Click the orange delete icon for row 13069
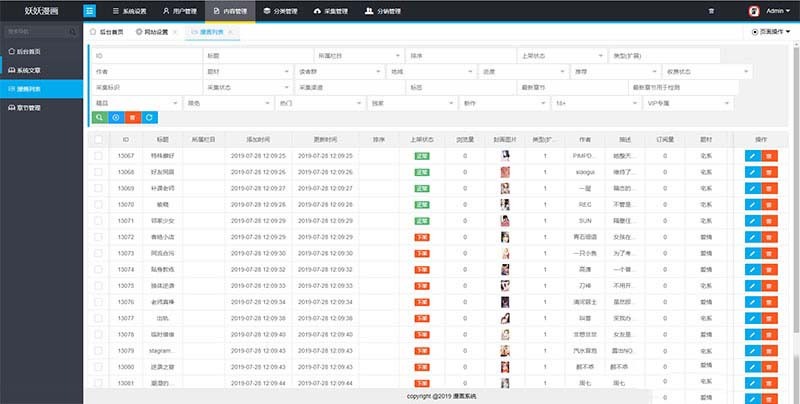 [769, 188]
